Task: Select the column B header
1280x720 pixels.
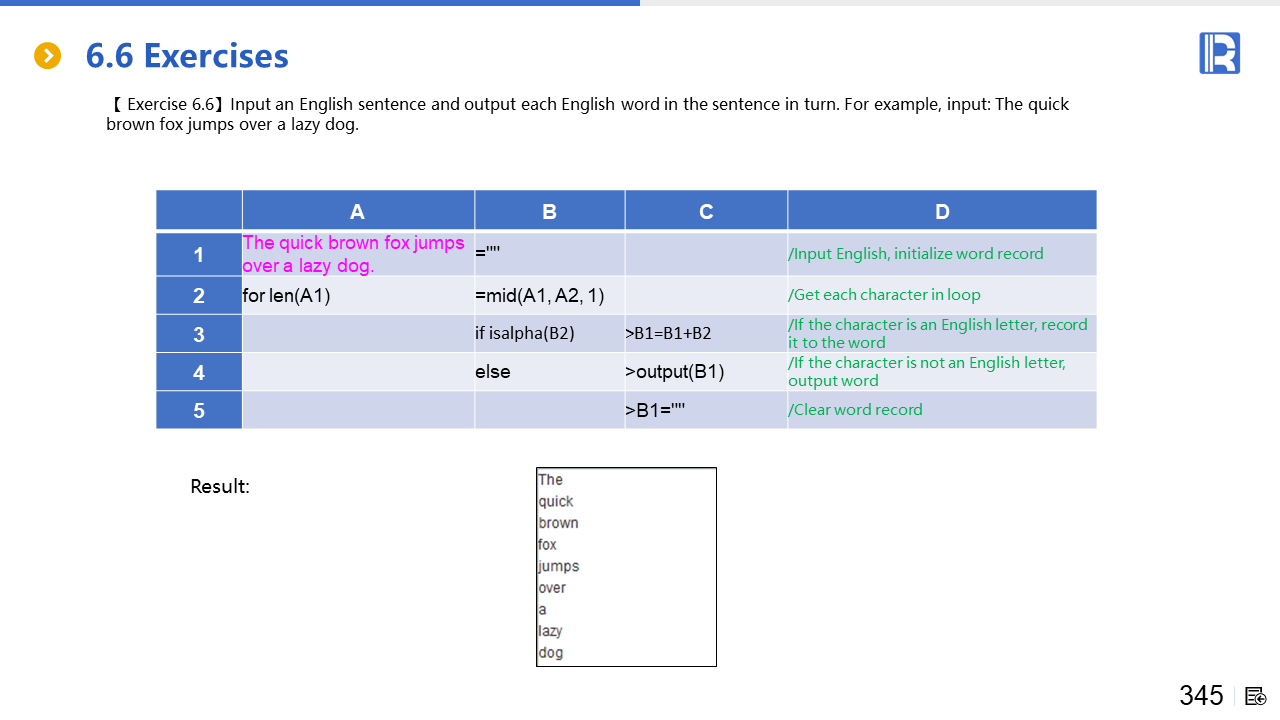Action: click(x=549, y=211)
